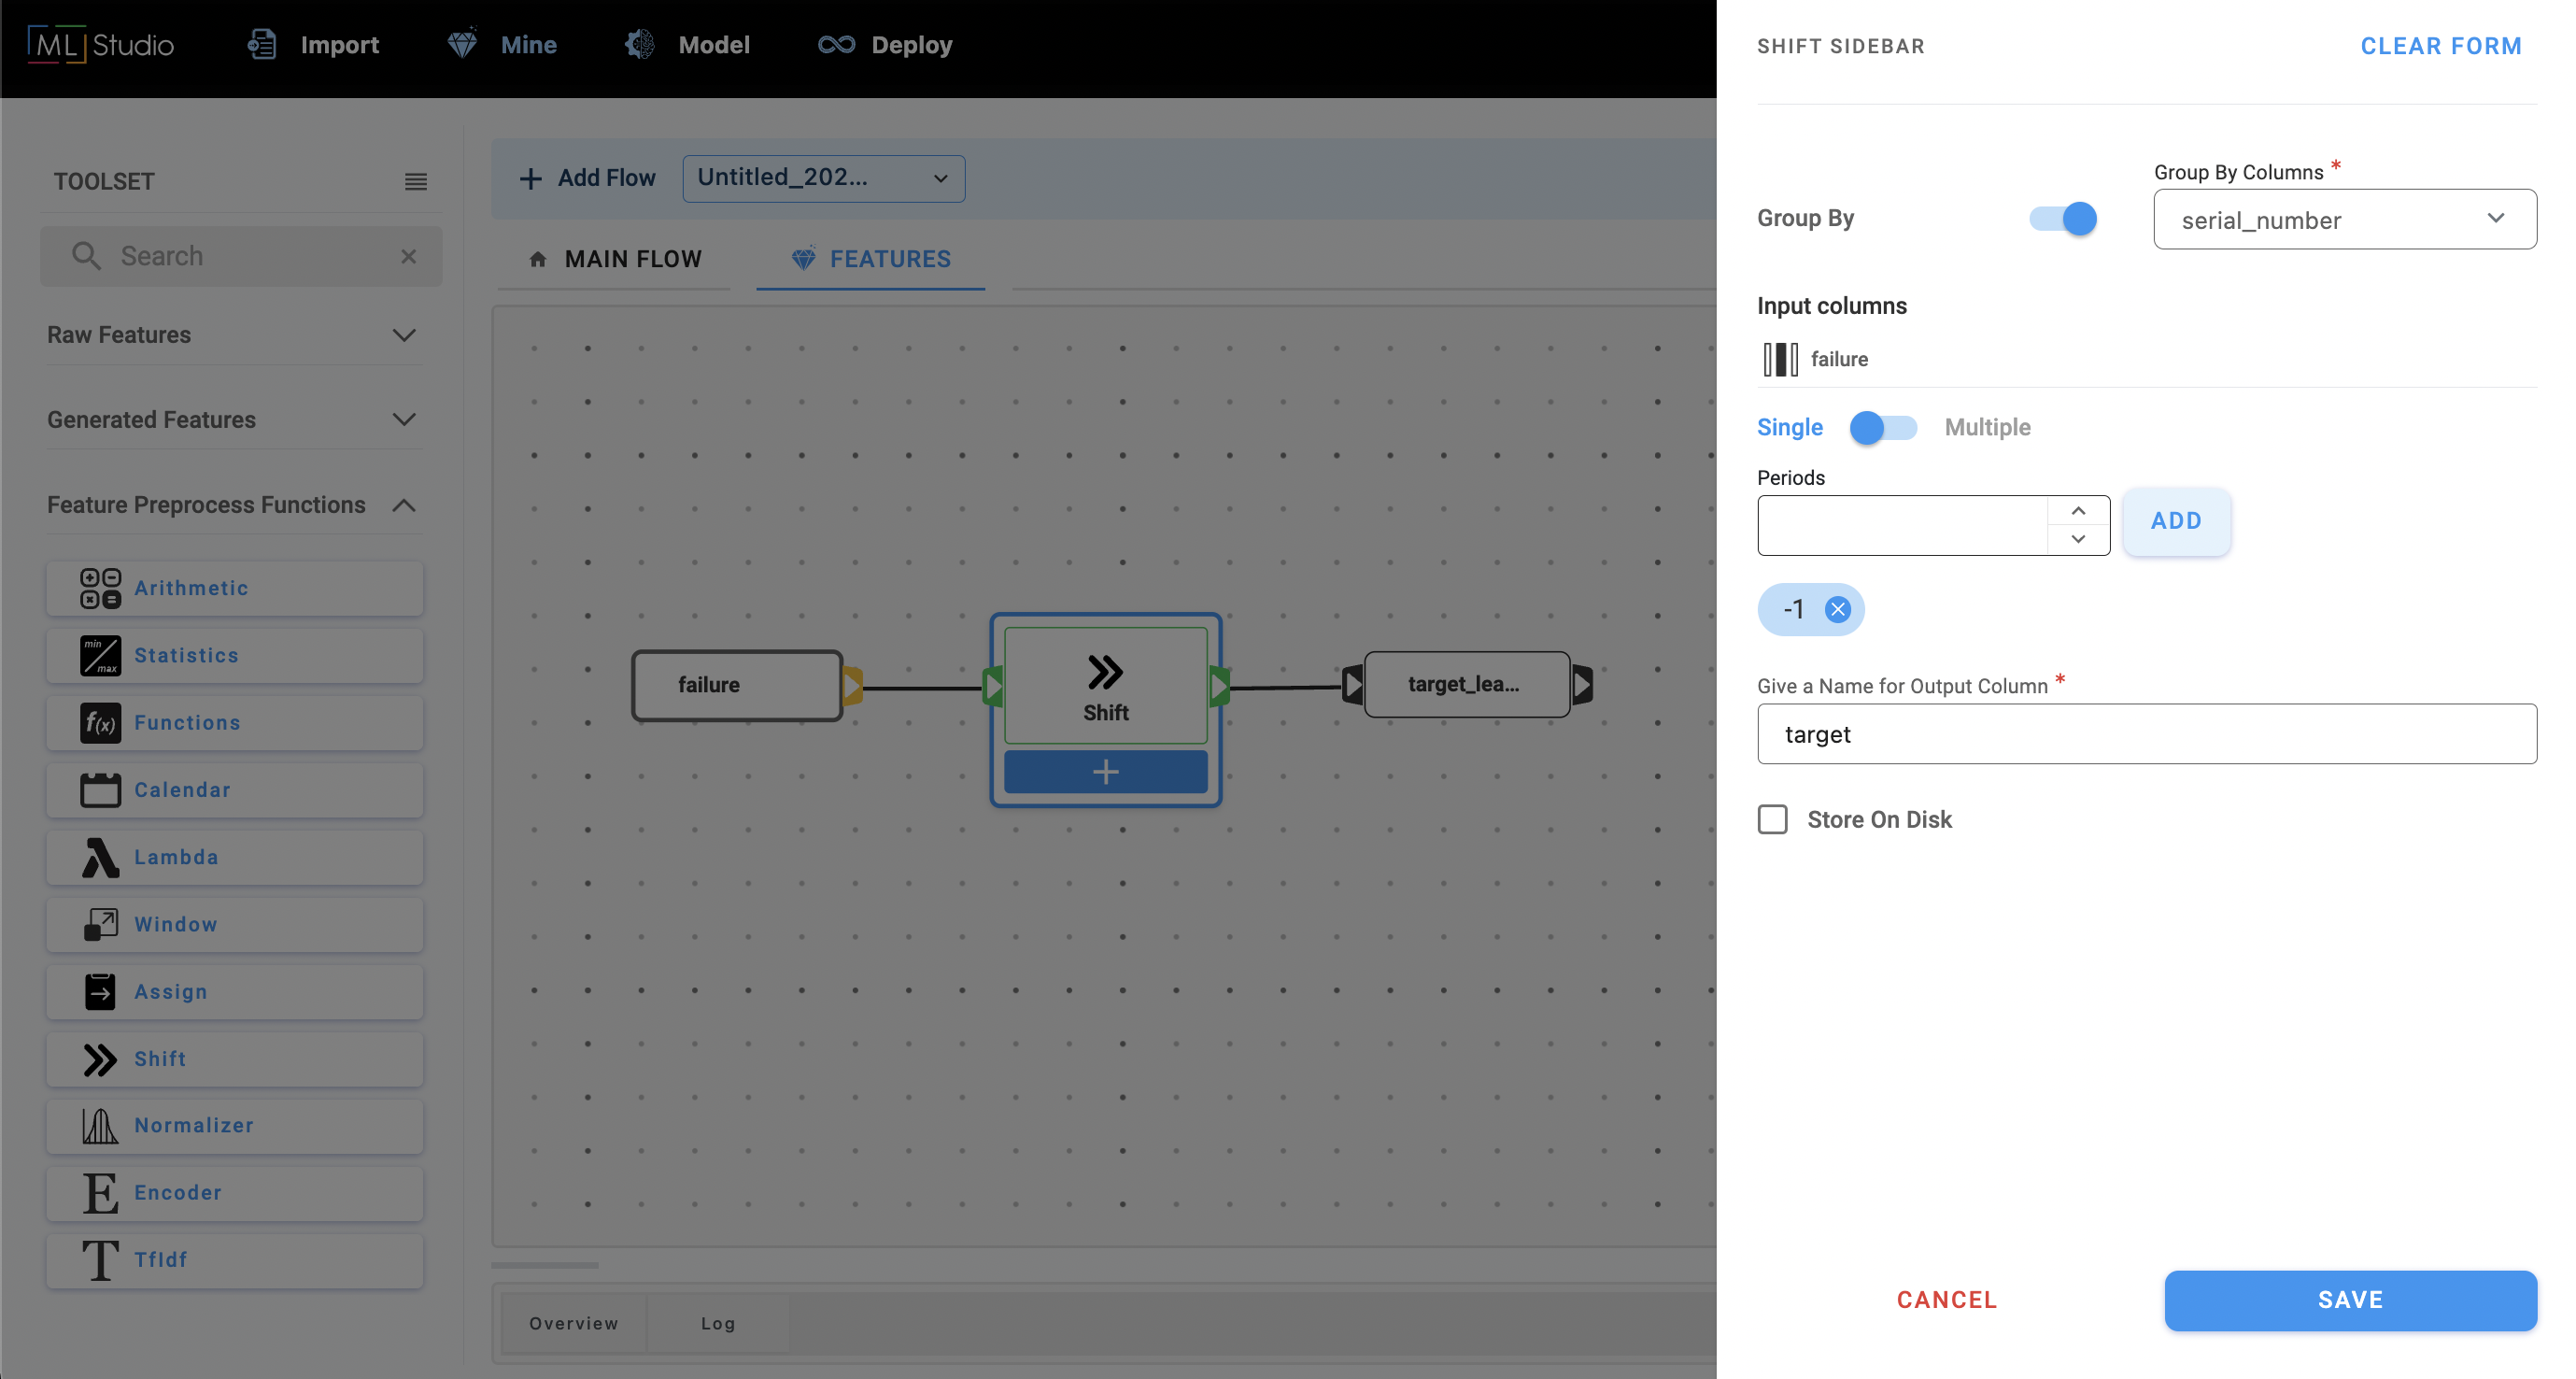Open Group By Columns serial_number dropdown
This screenshot has width=2576, height=1379.
click(x=2344, y=219)
